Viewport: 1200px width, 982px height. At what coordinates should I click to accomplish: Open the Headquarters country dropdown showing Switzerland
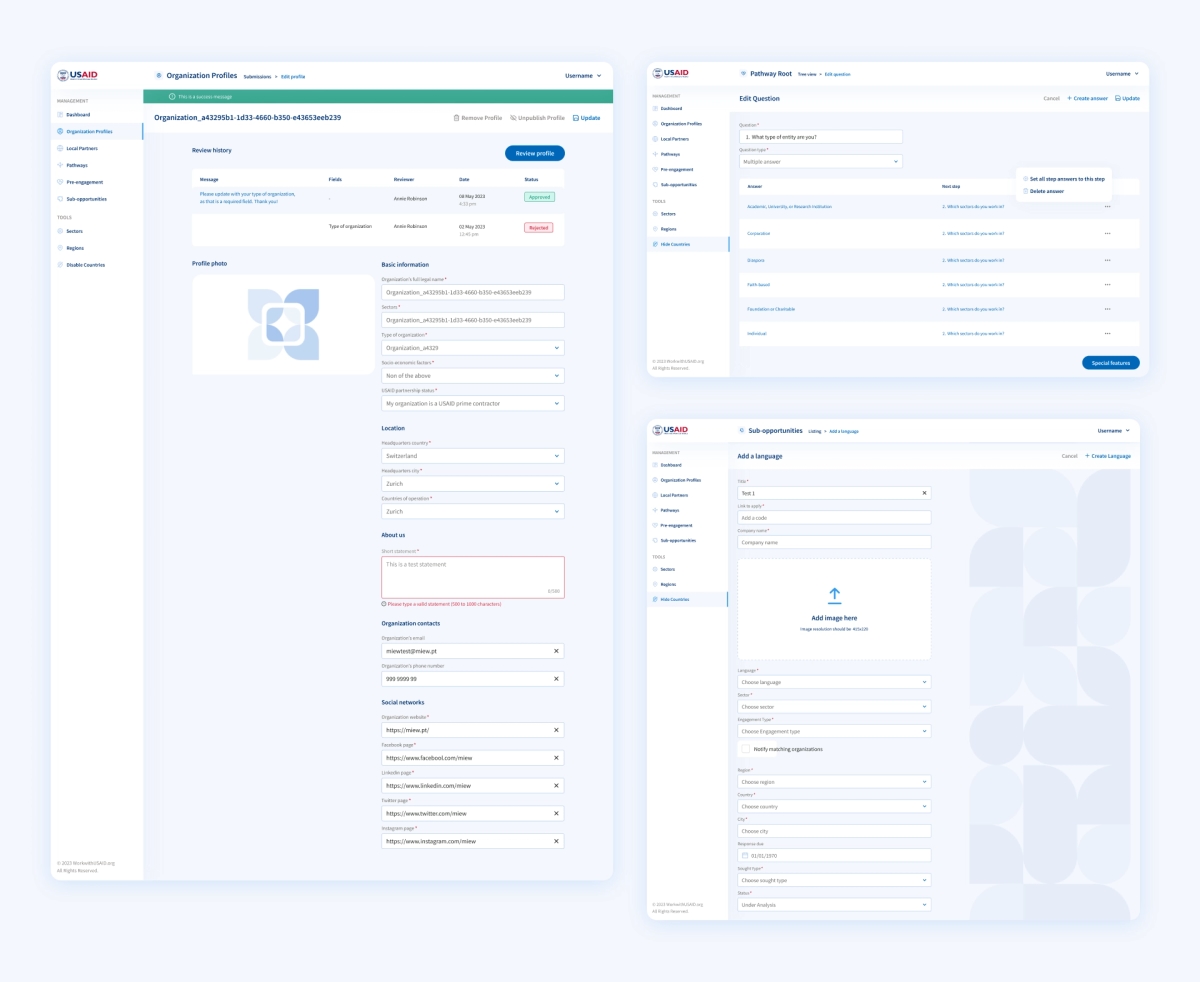(472, 456)
